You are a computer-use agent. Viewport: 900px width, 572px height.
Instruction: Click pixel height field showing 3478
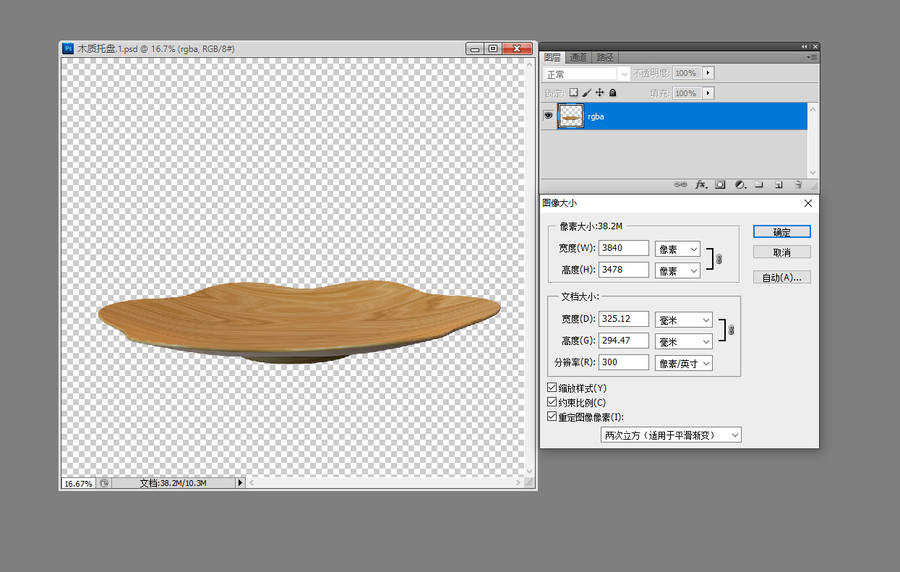pos(623,270)
